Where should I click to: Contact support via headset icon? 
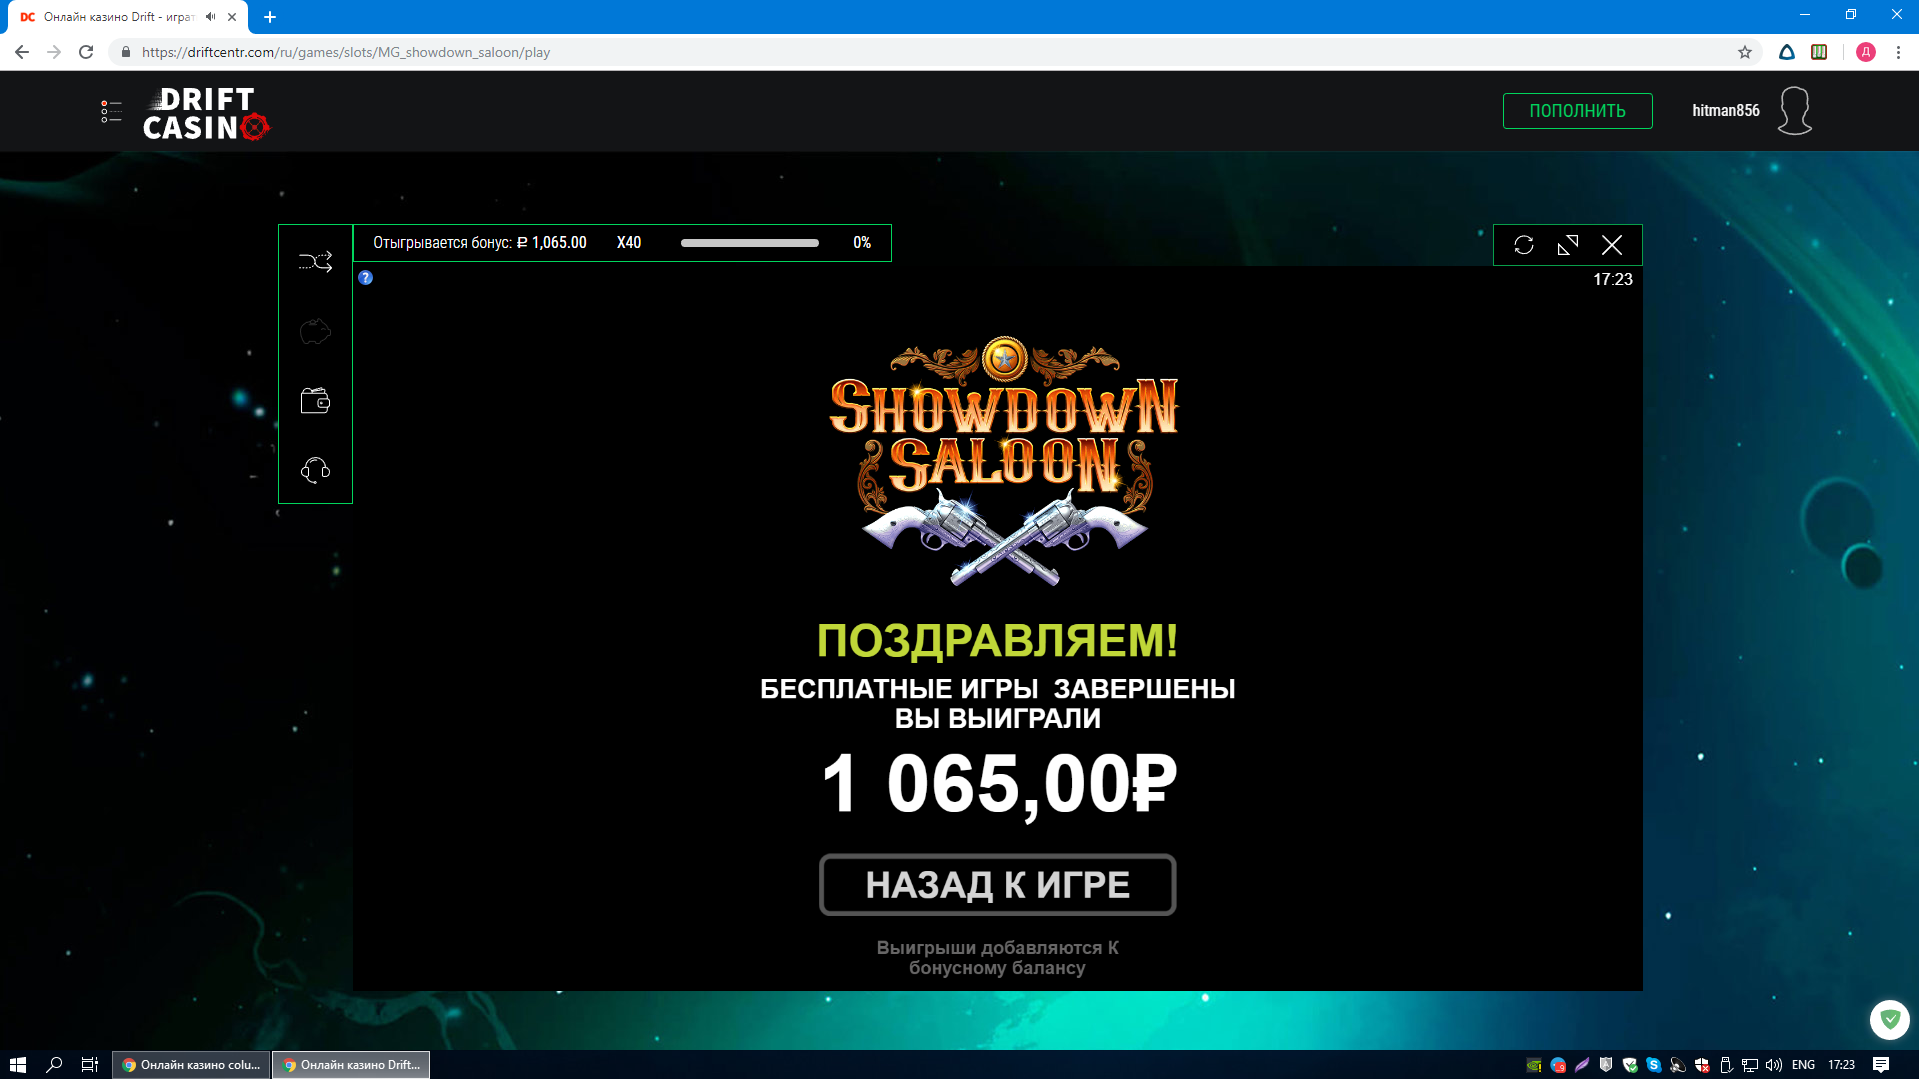coord(315,470)
